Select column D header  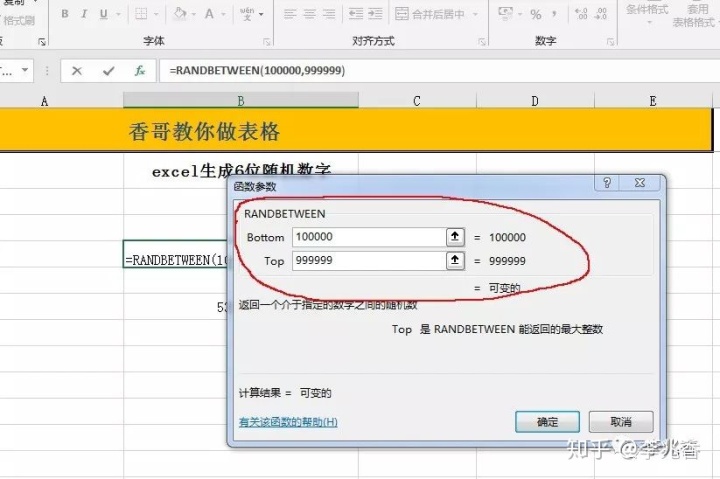click(535, 101)
